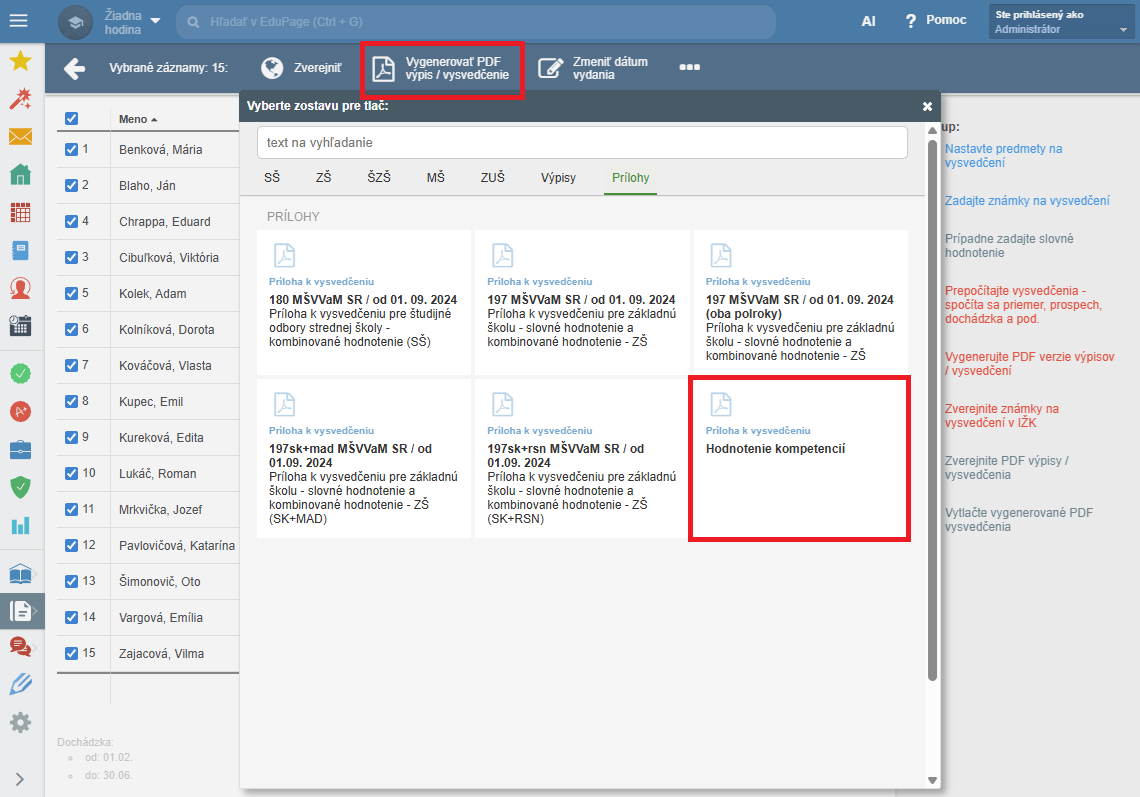This screenshot has height=797, width=1140.
Task: Toggle the select-all checkbox in table header
Action: coord(71,119)
